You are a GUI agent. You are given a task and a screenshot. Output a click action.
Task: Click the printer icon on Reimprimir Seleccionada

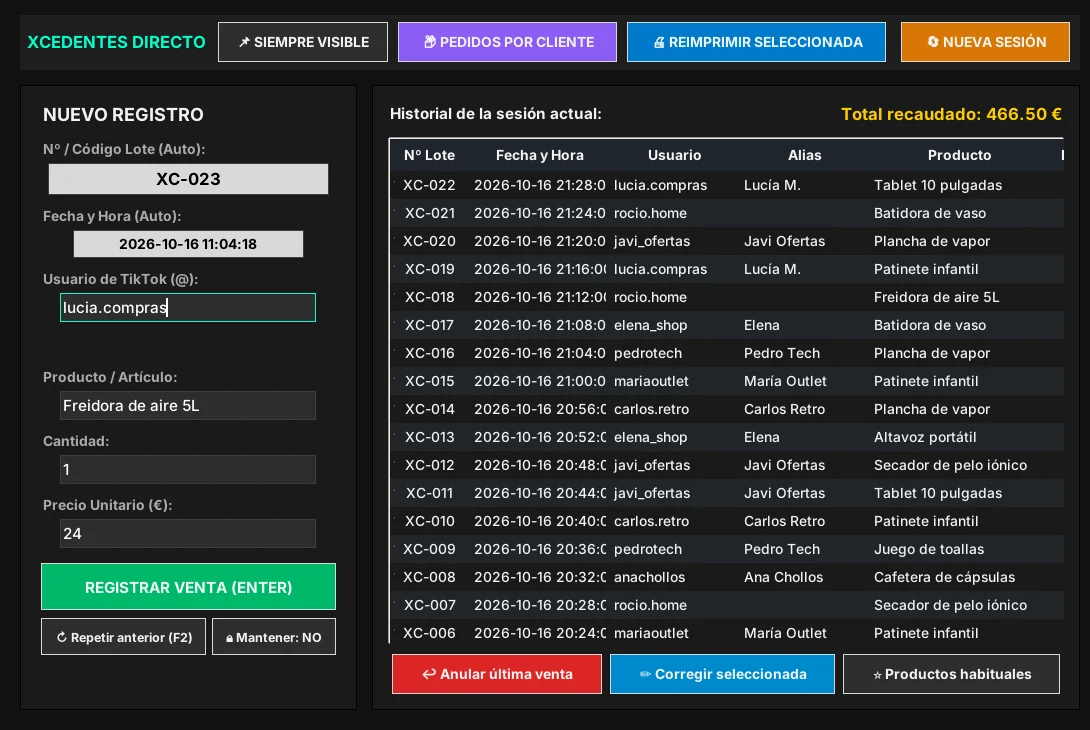coord(659,42)
